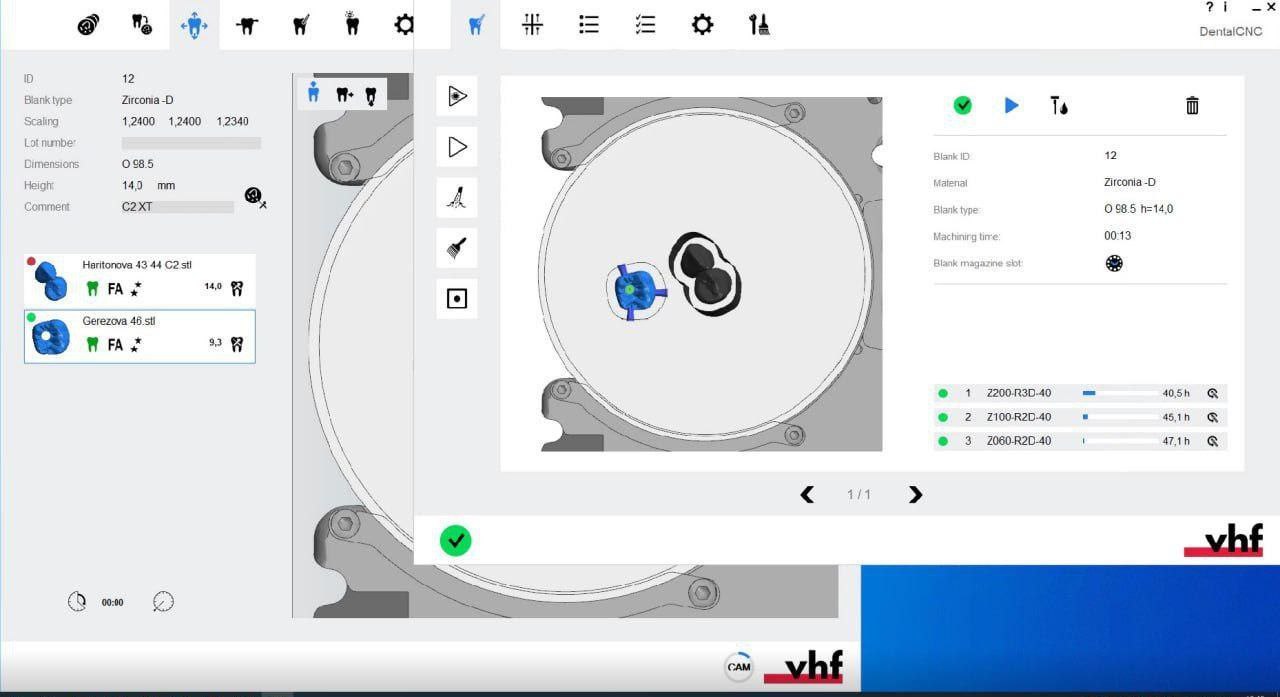The height and width of the screenshot is (697, 1280).
Task: Select the spindle drilling icon in sidebar
Action: 457,197
